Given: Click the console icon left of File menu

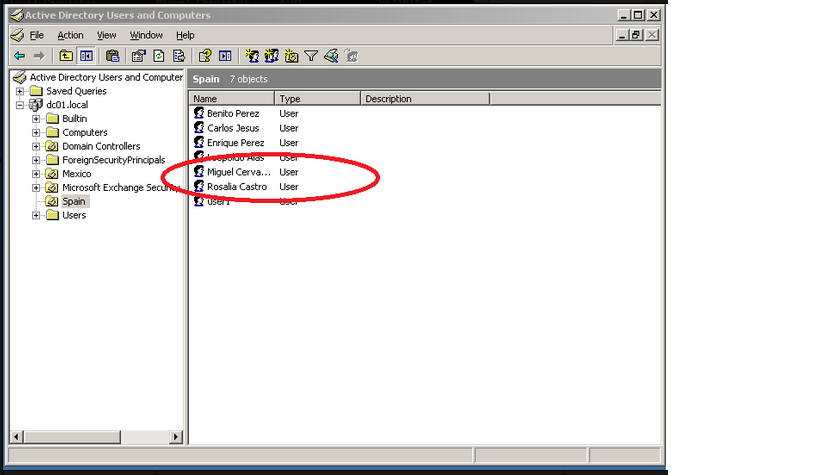Looking at the screenshot, I should coord(18,35).
